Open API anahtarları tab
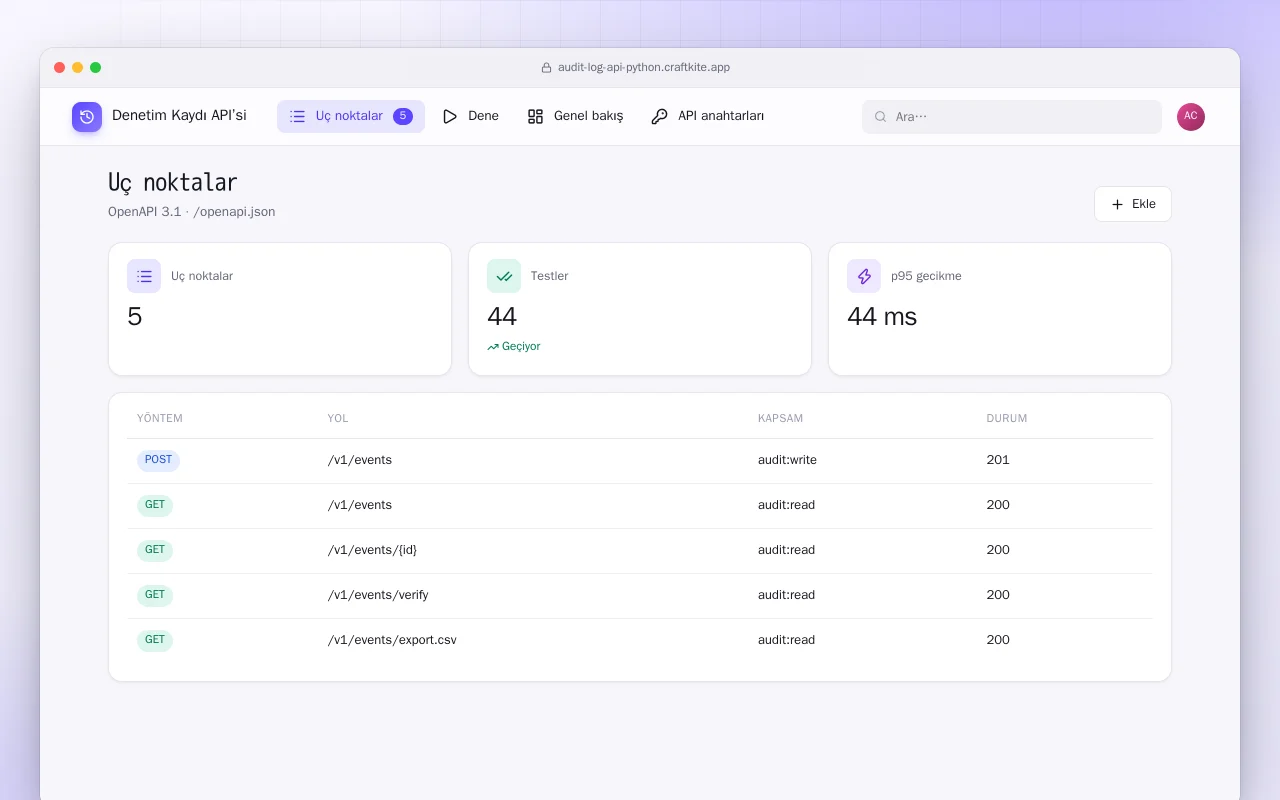Viewport: 1280px width, 800px height. pos(708,116)
